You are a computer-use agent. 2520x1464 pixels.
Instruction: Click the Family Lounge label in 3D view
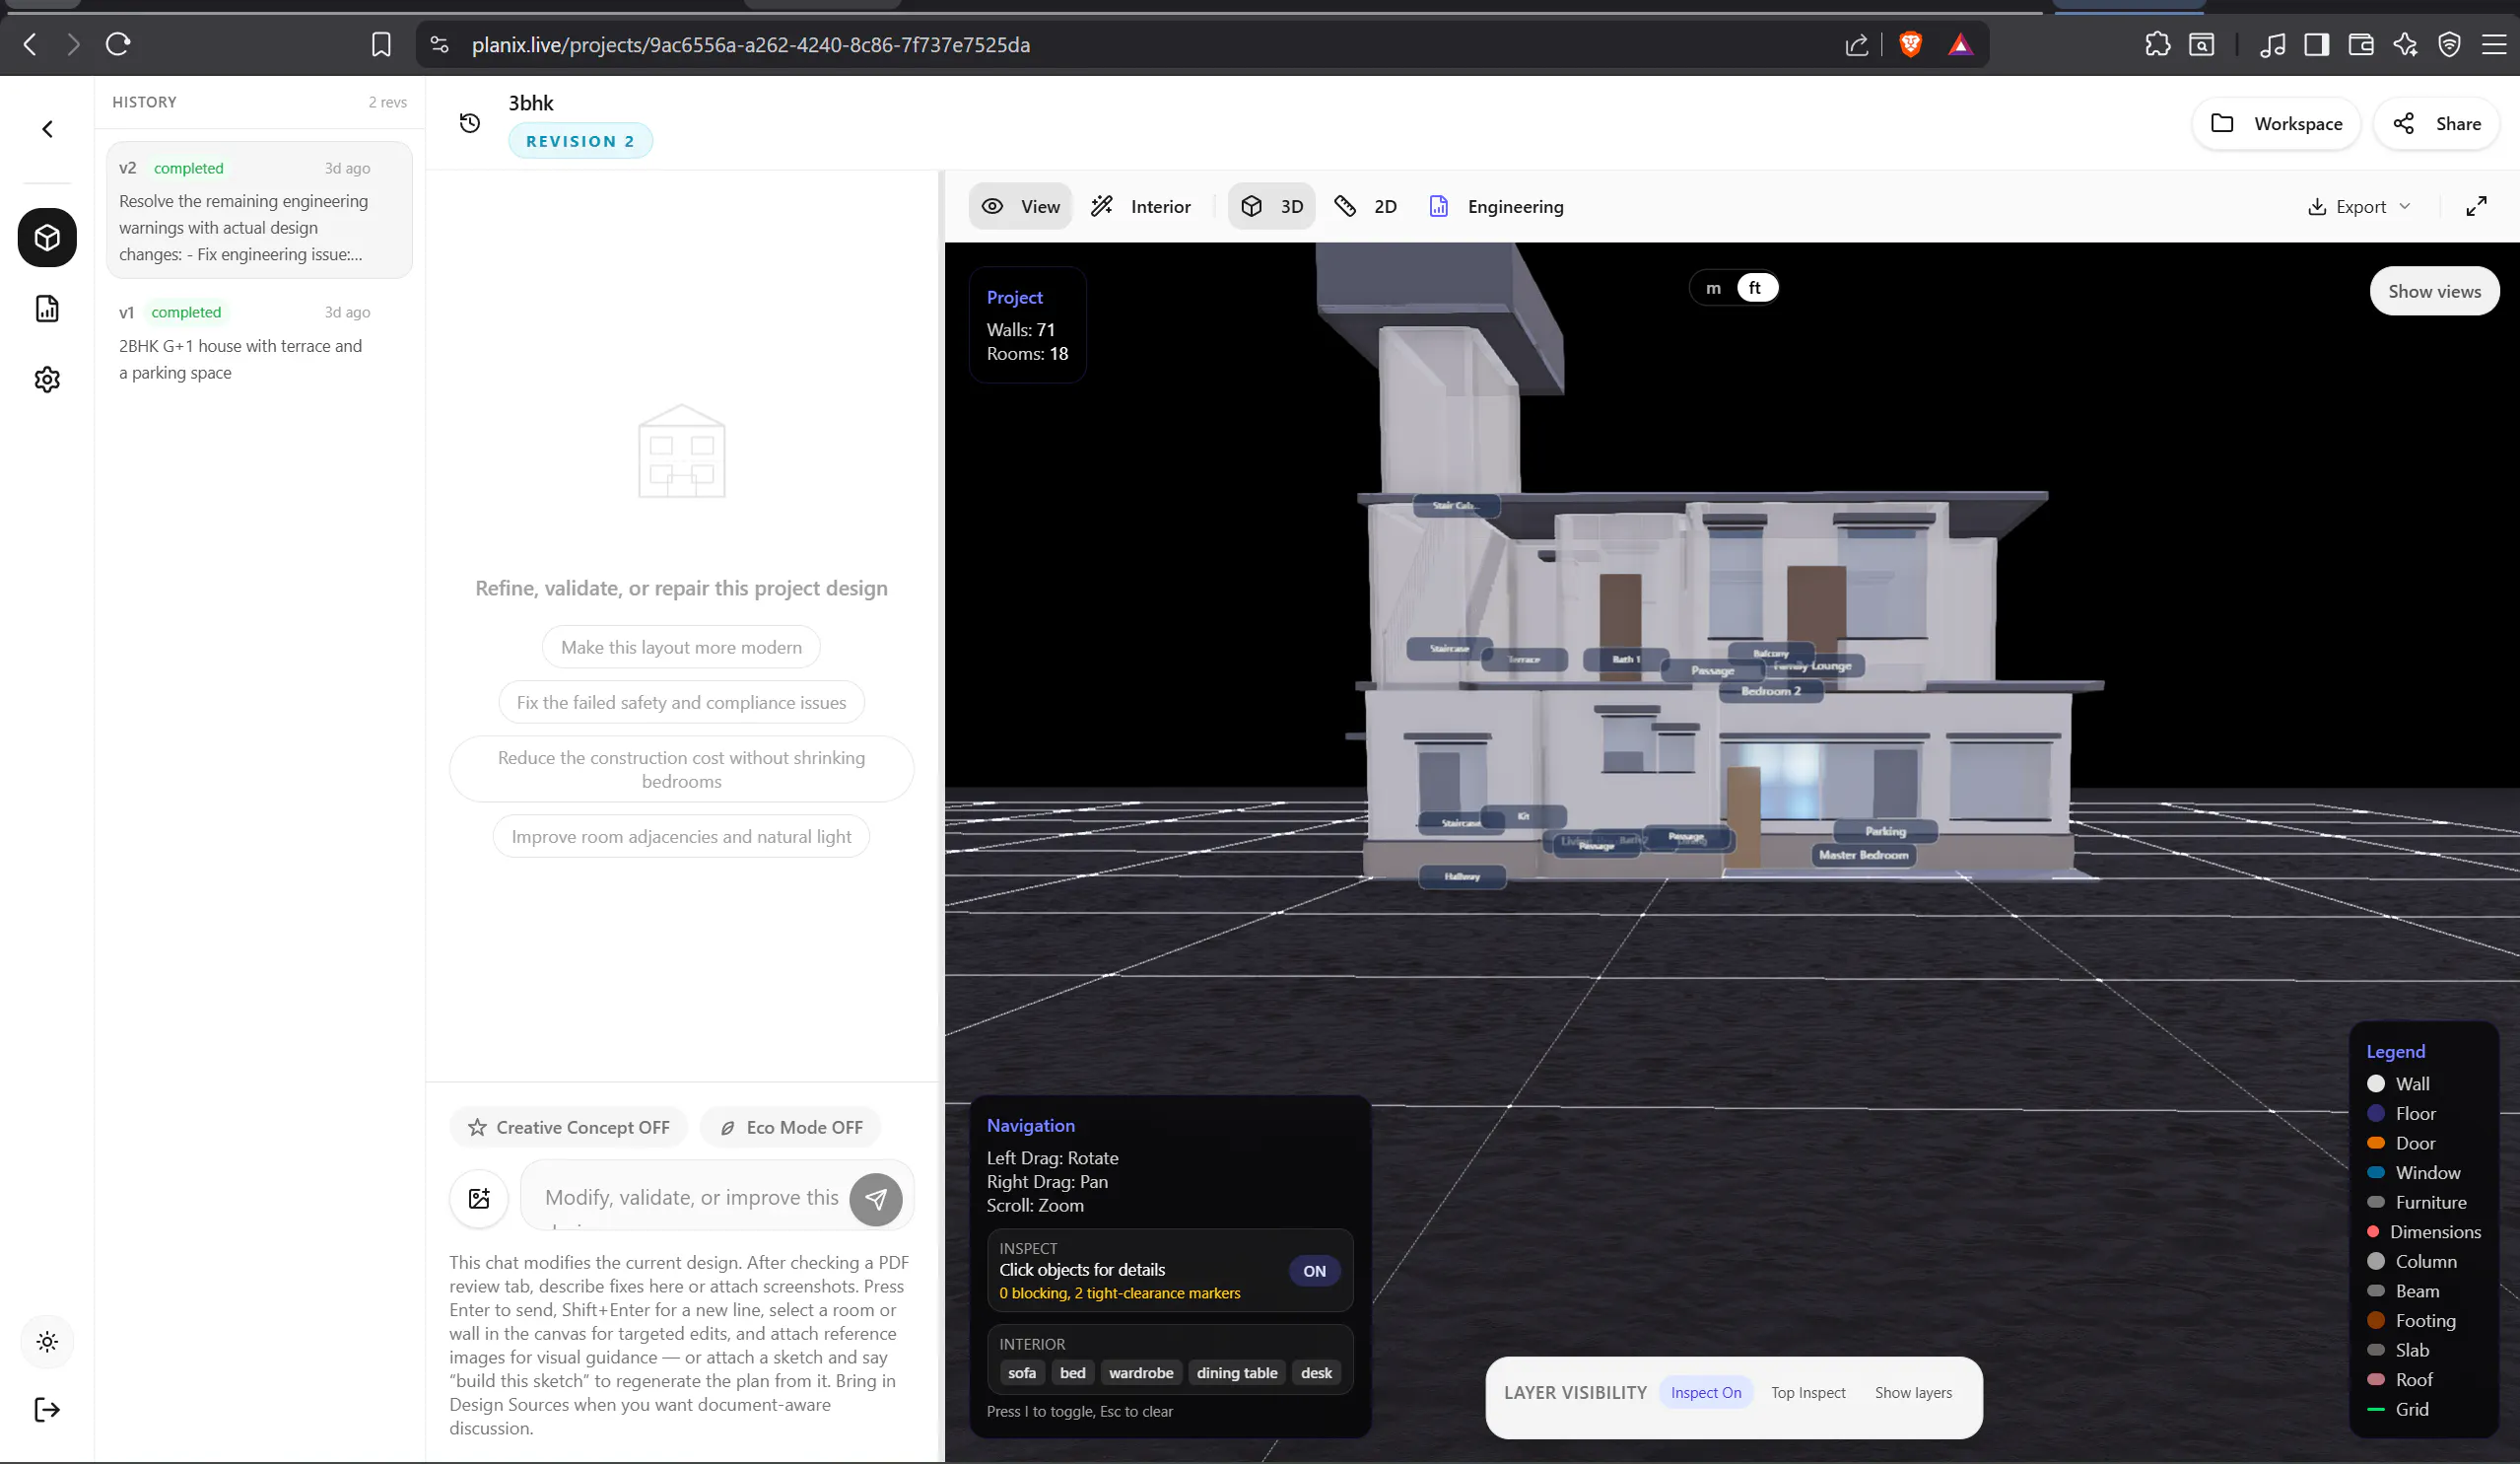pyautogui.click(x=1817, y=666)
